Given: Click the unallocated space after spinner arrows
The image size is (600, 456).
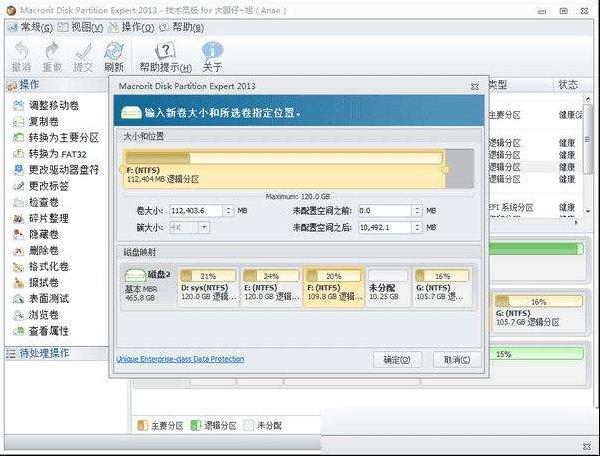Looking at the screenshot, I should [x=417, y=227].
